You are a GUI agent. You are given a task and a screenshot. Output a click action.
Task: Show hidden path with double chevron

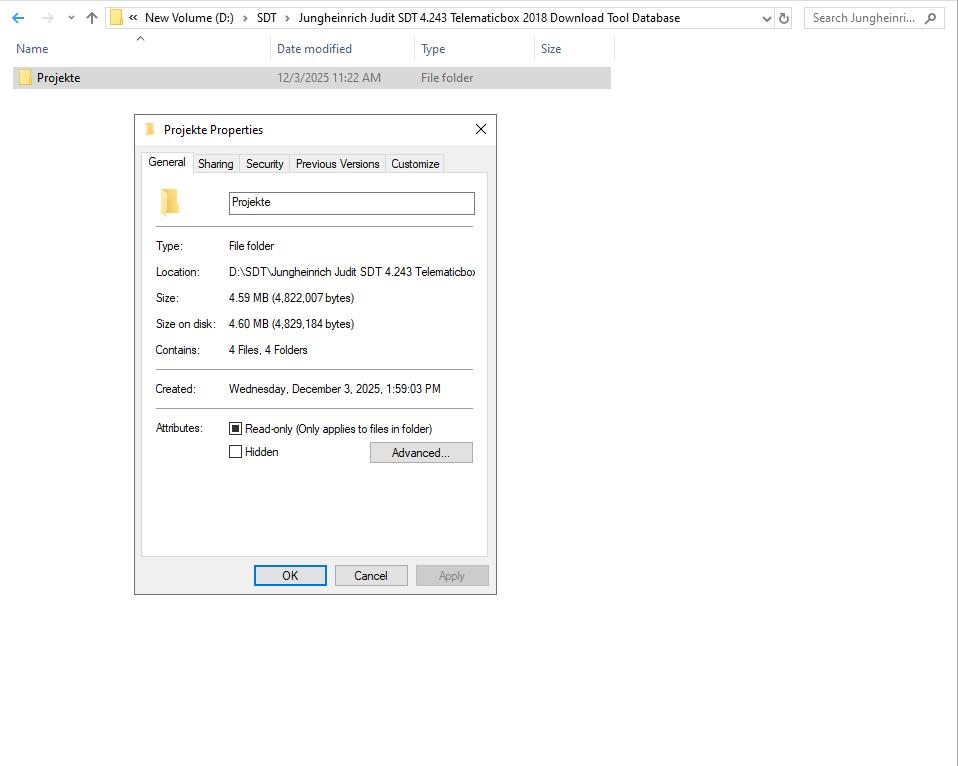133,18
